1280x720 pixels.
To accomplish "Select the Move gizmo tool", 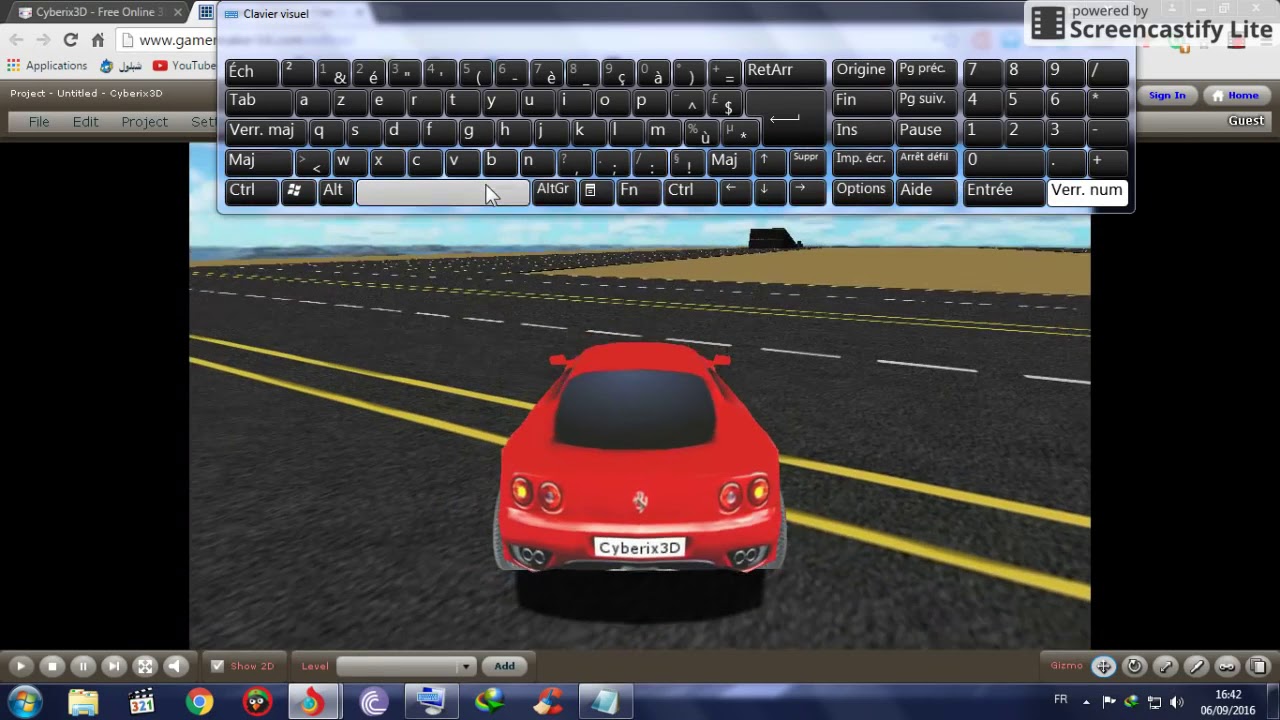I will [x=1103, y=666].
